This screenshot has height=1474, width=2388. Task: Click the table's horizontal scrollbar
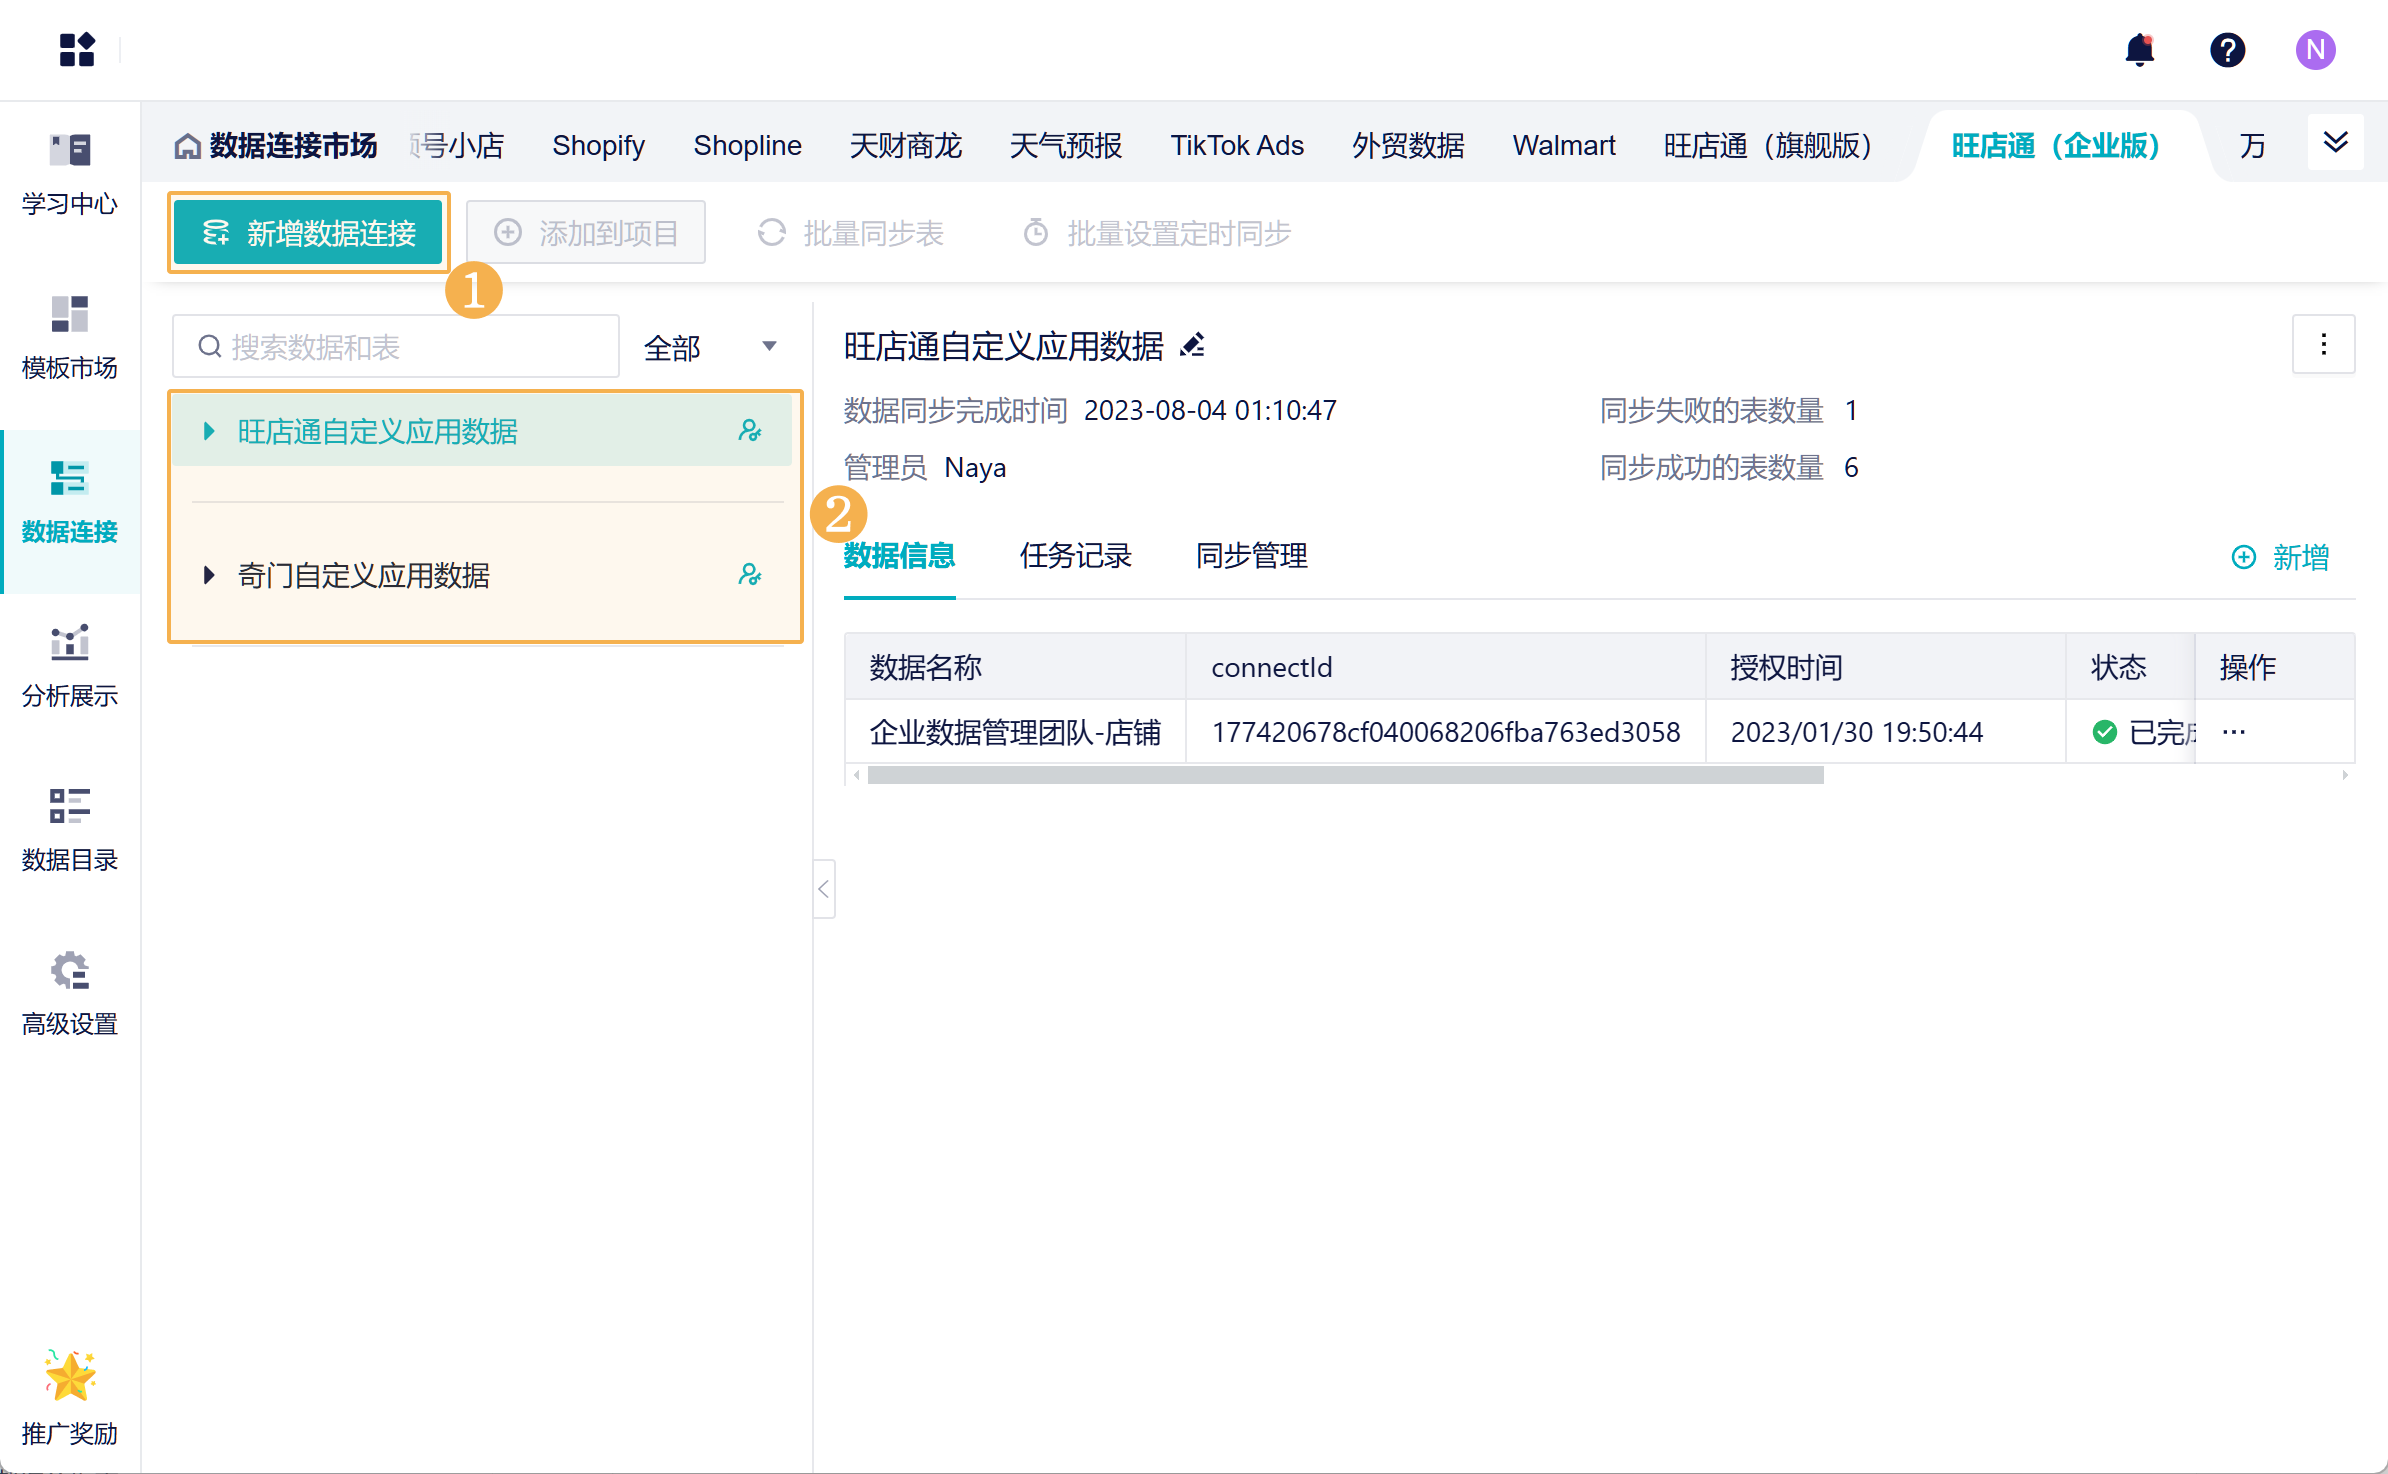(x=1345, y=776)
